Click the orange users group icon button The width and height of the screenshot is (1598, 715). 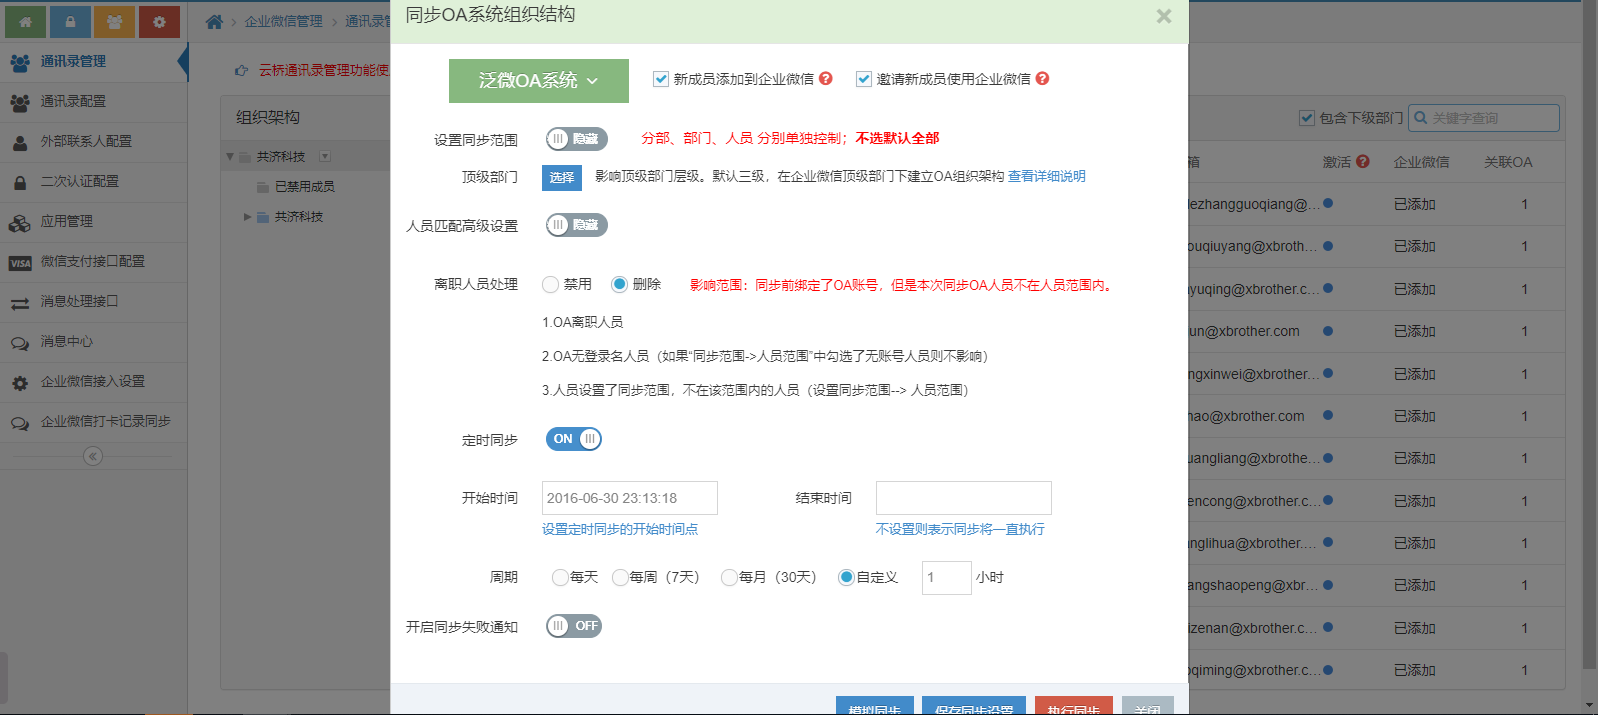[115, 21]
